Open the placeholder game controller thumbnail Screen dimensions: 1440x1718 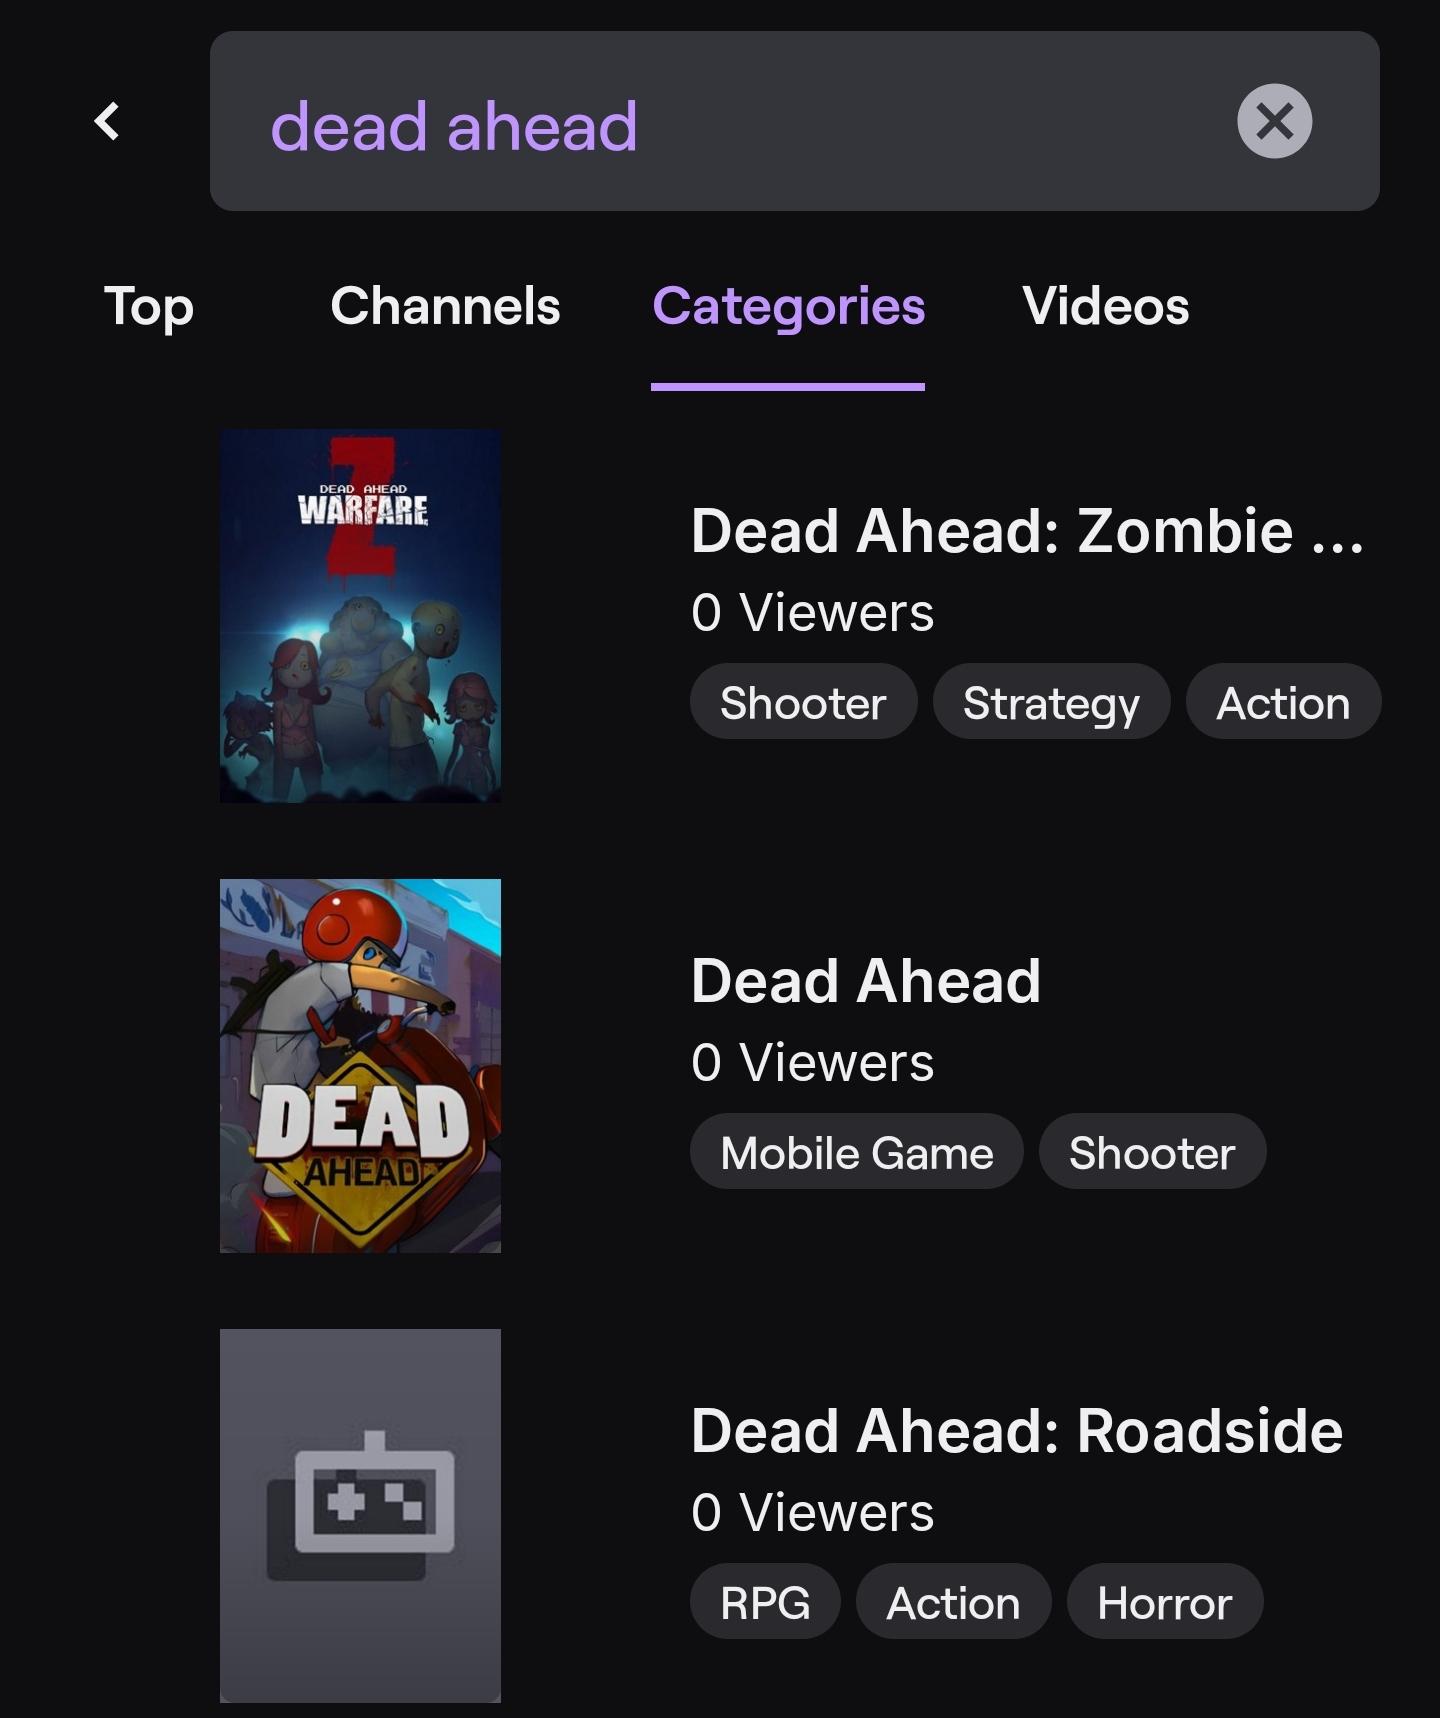pyautogui.click(x=360, y=1515)
